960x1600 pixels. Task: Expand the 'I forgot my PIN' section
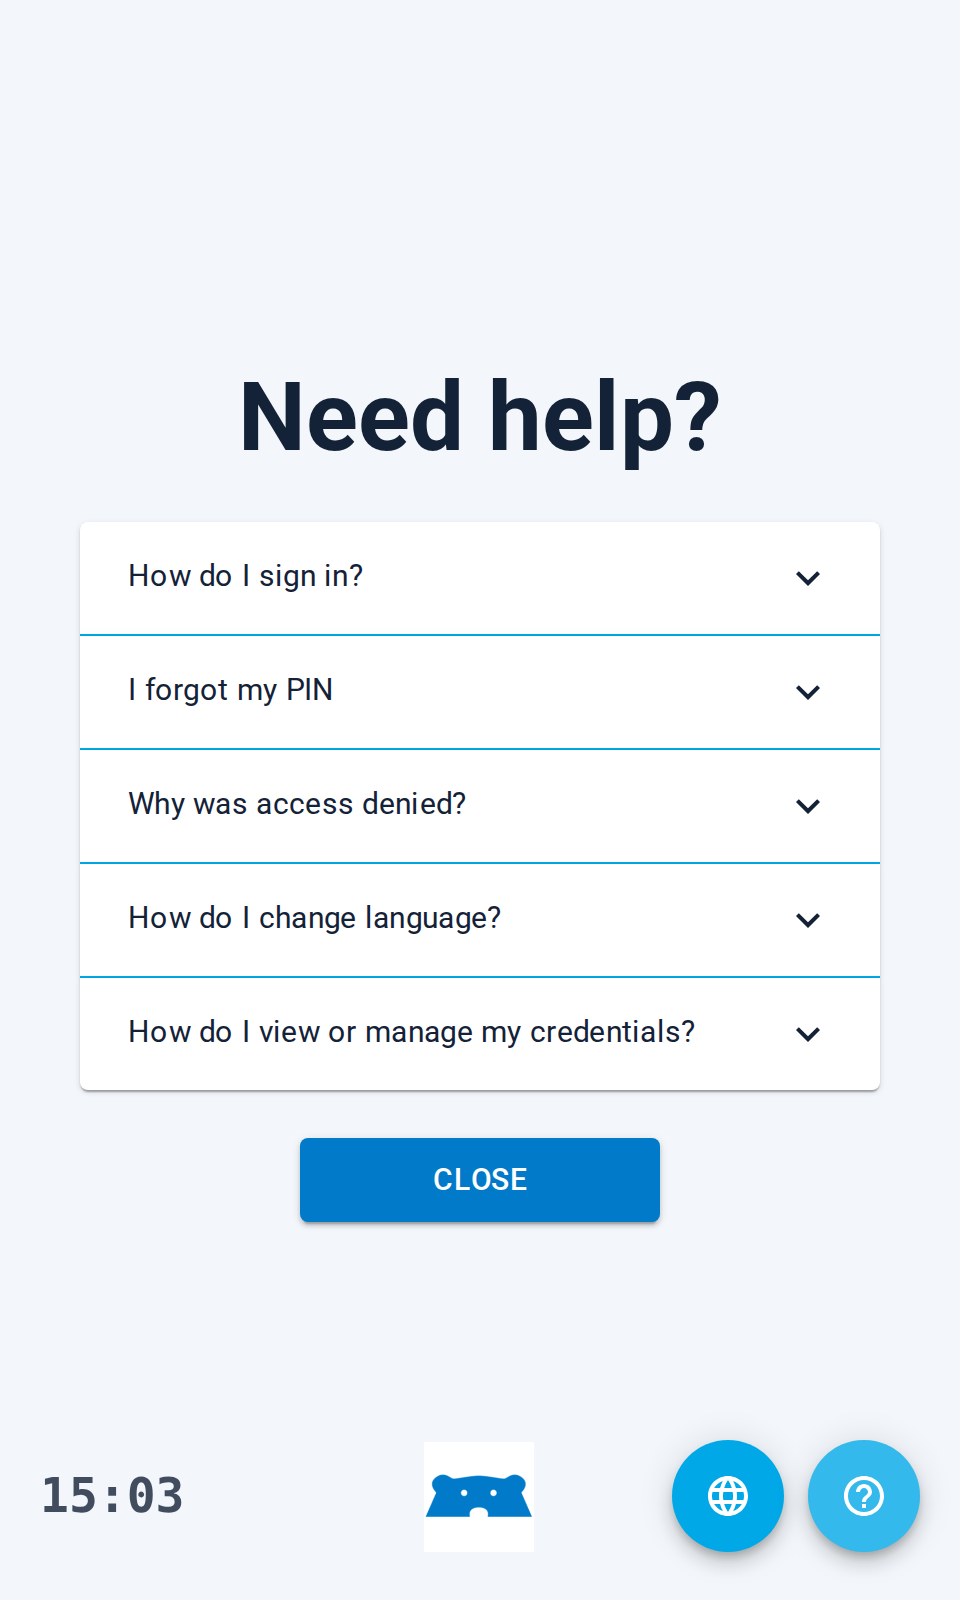pos(480,692)
